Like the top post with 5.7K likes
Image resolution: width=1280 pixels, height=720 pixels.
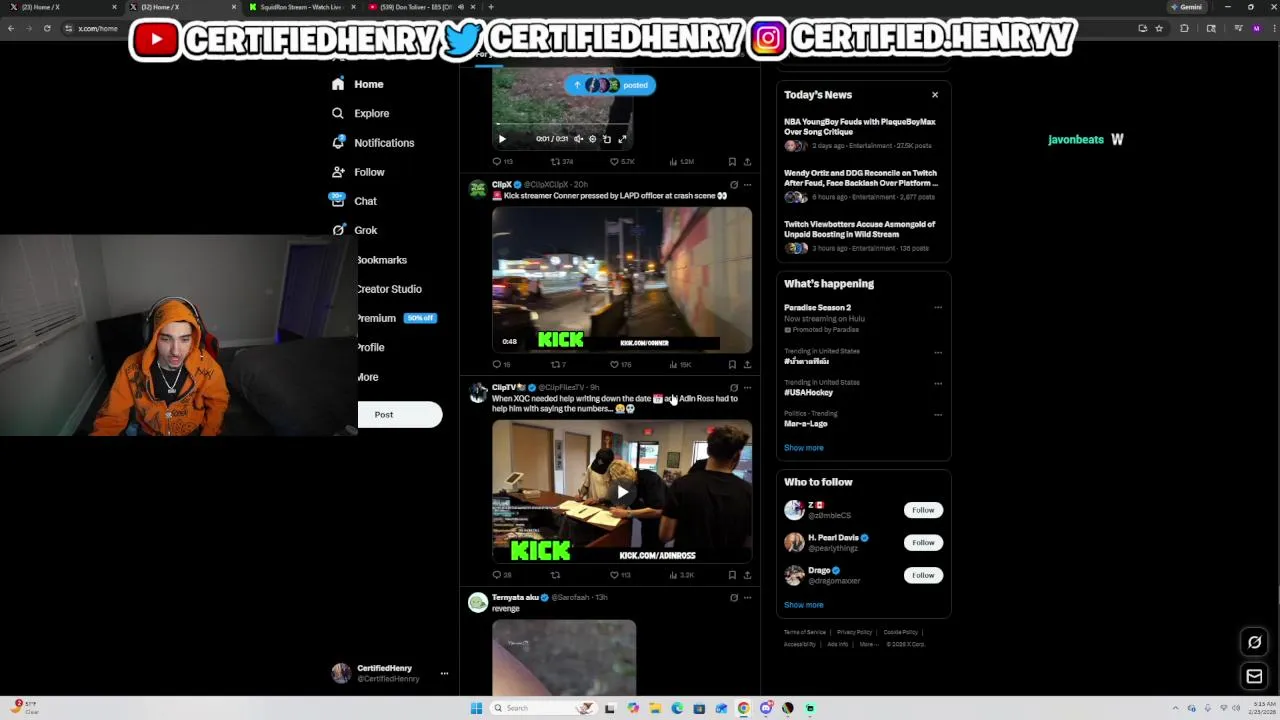point(621,161)
